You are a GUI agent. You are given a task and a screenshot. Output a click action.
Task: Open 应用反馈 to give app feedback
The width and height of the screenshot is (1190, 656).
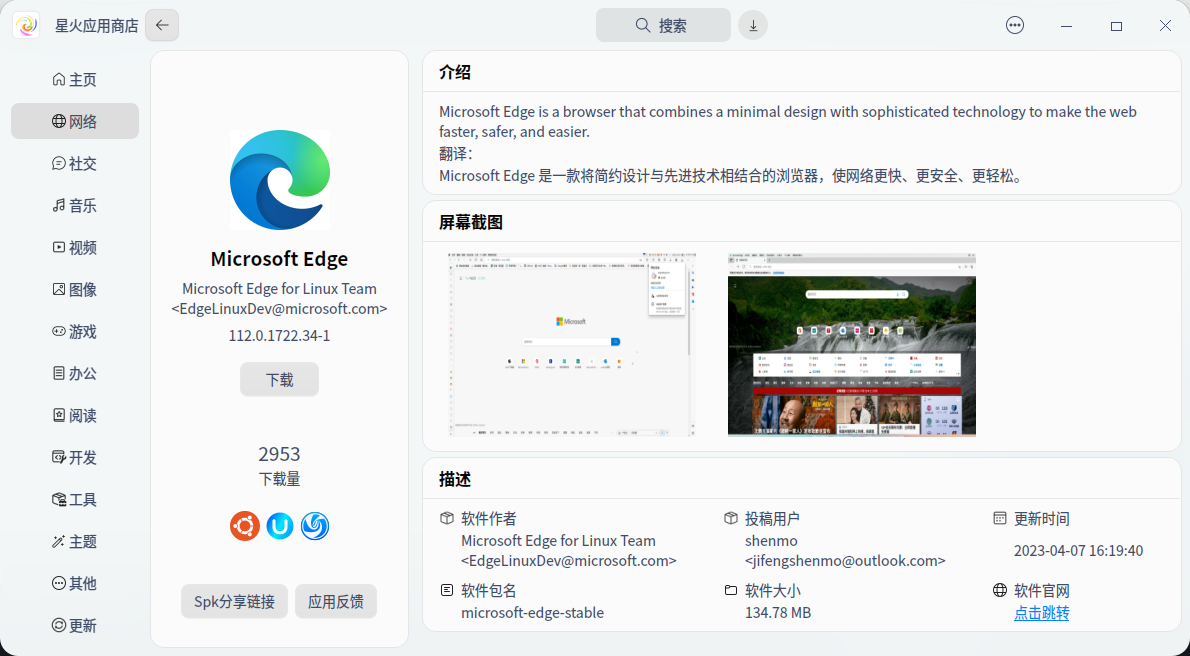336,601
